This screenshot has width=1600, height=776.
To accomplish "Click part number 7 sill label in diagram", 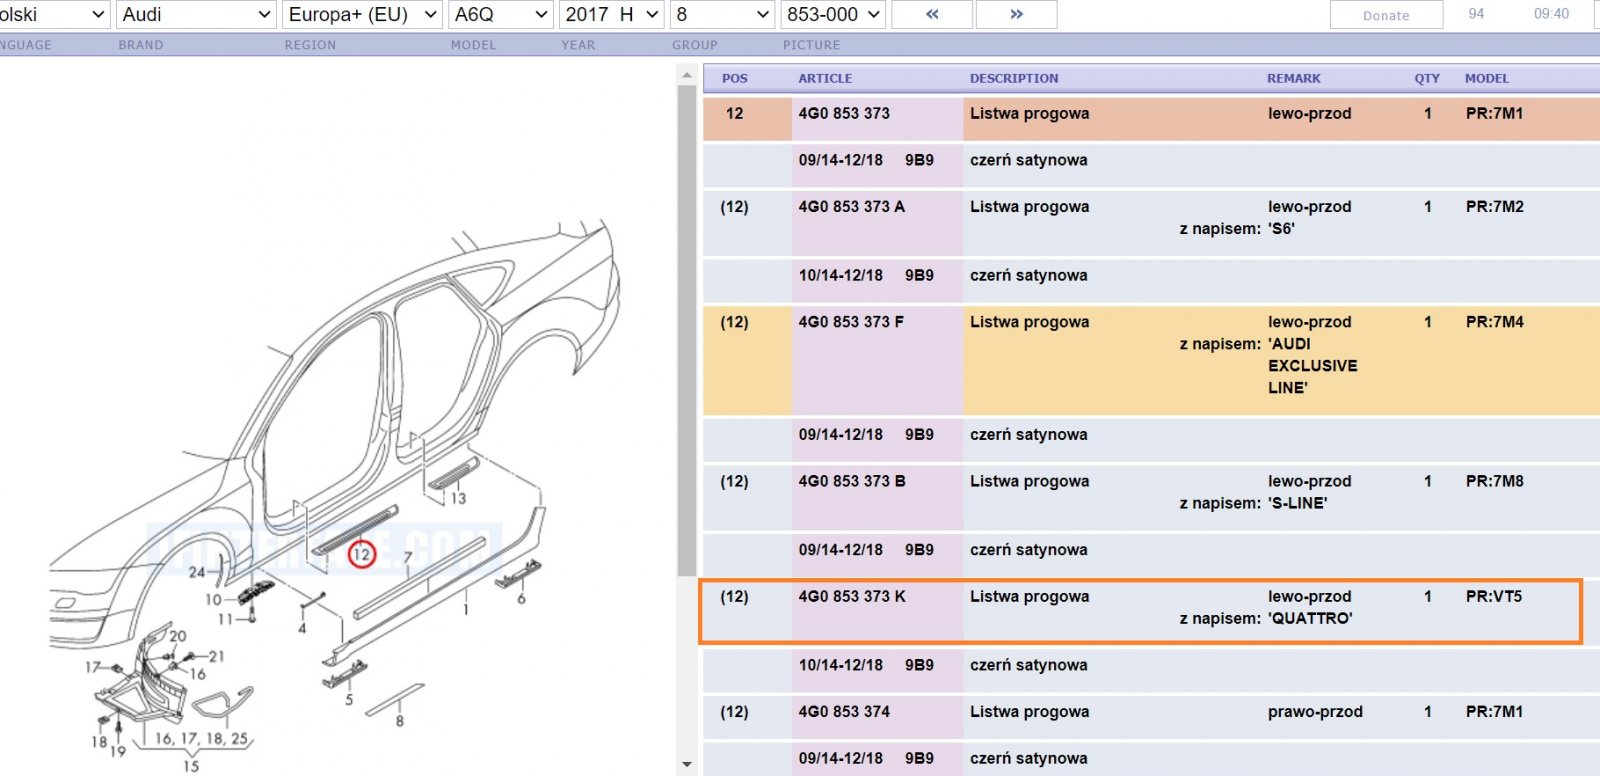I will (408, 559).
